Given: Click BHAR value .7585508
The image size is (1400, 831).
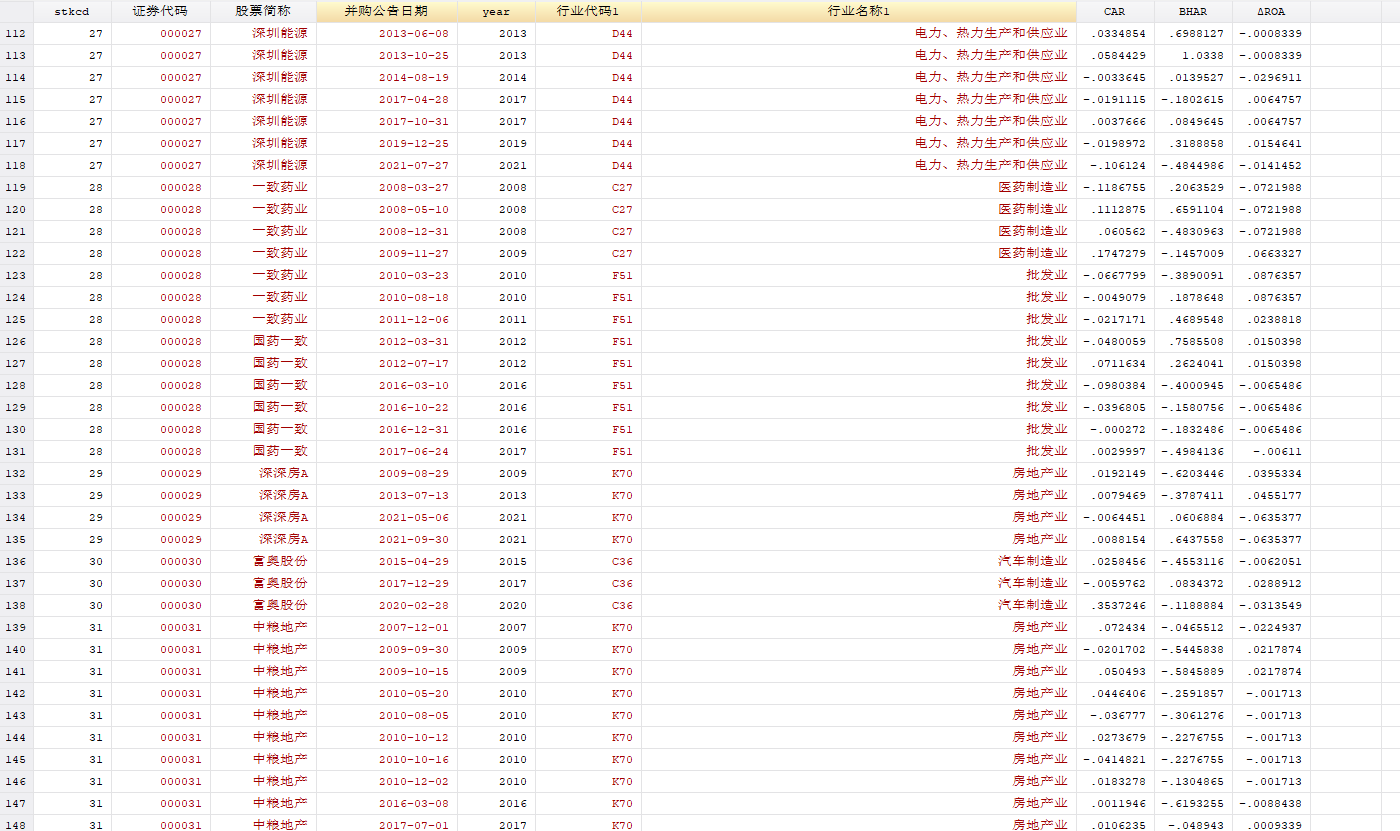Looking at the screenshot, I should tap(1196, 341).
